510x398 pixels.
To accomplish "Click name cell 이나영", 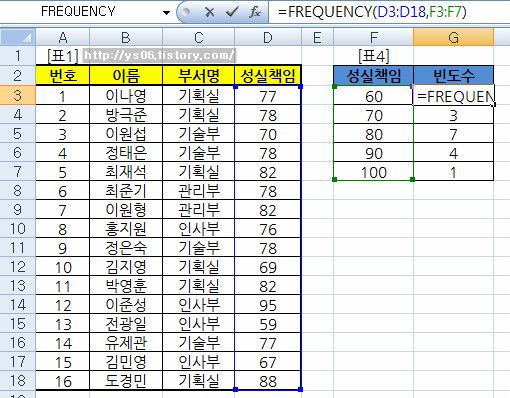I will [x=126, y=96].
